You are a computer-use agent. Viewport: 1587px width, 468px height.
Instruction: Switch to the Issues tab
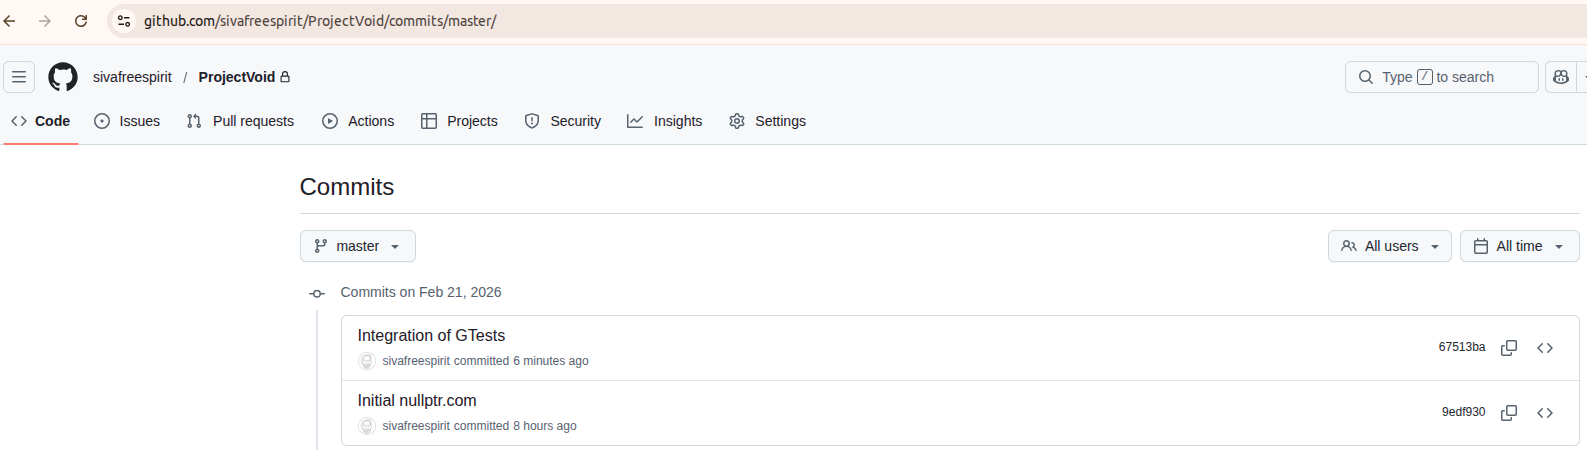pos(127,121)
